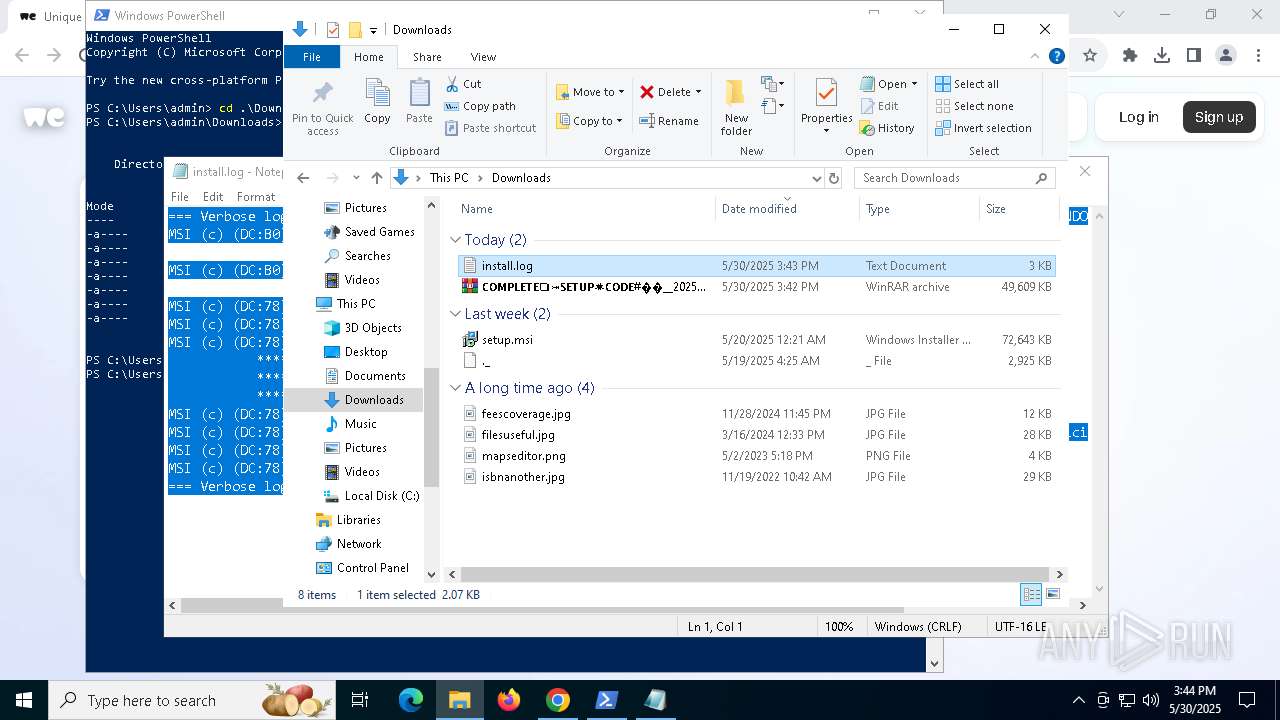Open the Copy to dropdown

[x=589, y=121]
